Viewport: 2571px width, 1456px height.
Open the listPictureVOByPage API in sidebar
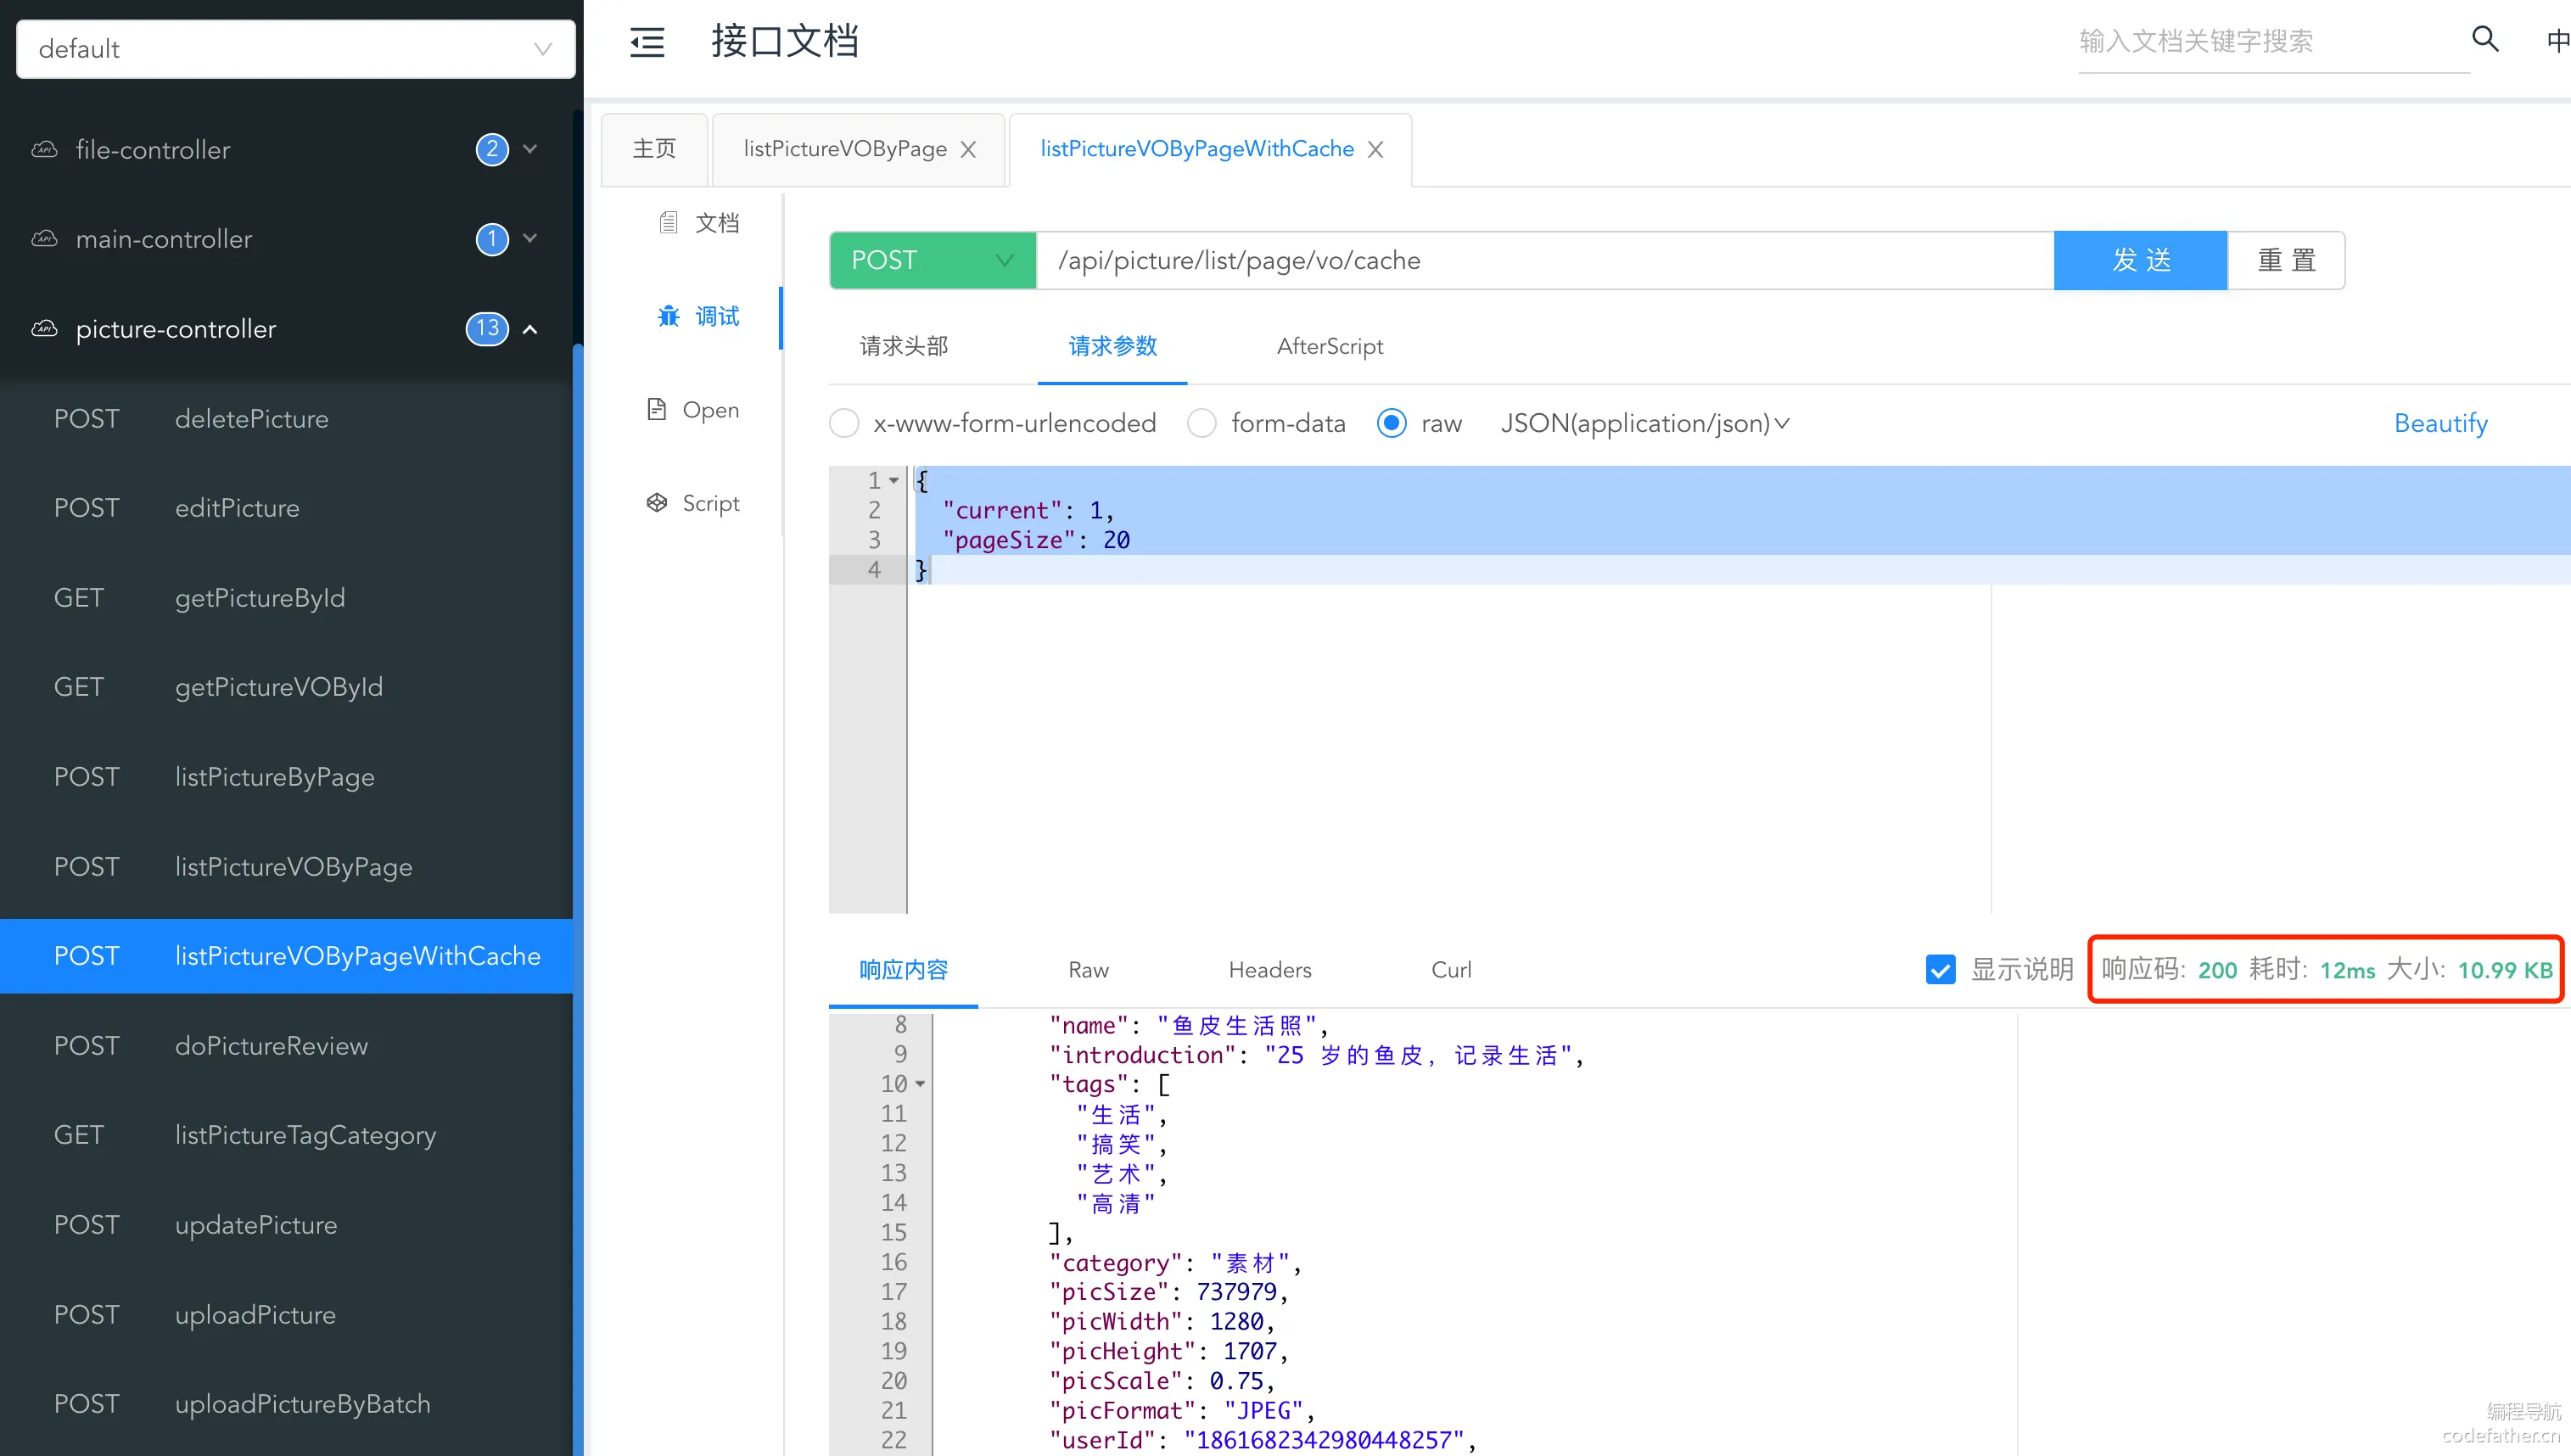(286, 866)
